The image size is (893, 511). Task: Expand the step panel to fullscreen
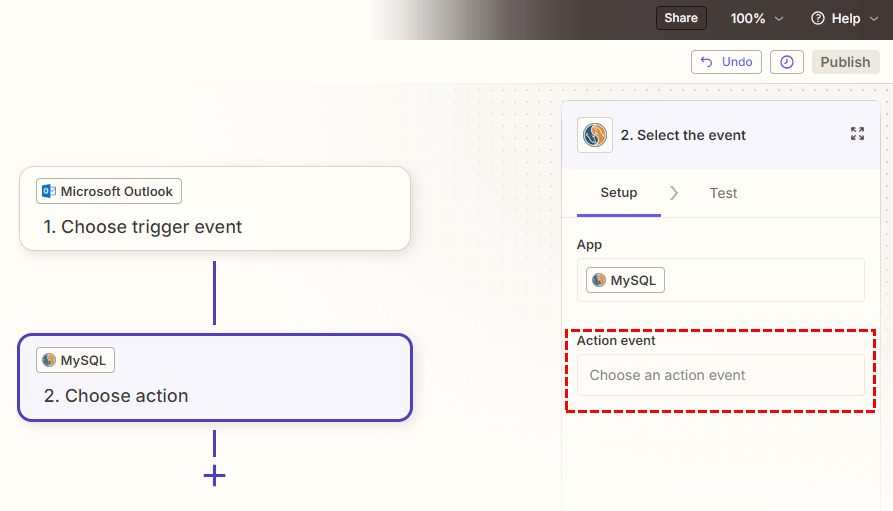pyautogui.click(x=857, y=134)
